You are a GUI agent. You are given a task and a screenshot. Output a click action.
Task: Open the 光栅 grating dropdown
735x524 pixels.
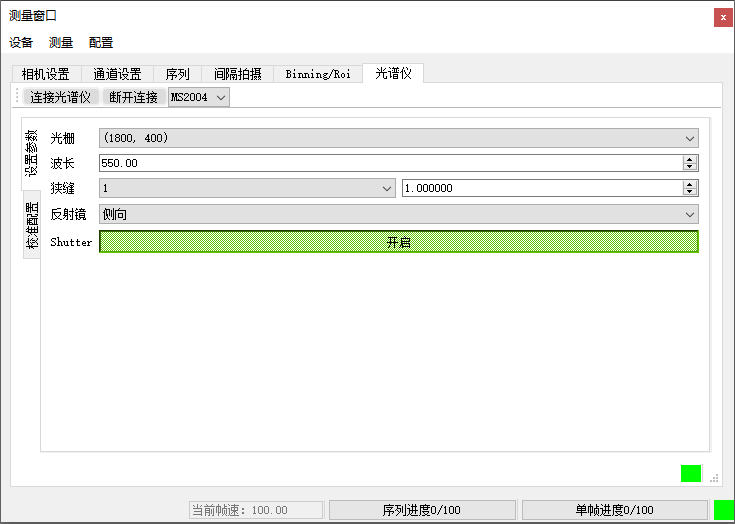398,138
